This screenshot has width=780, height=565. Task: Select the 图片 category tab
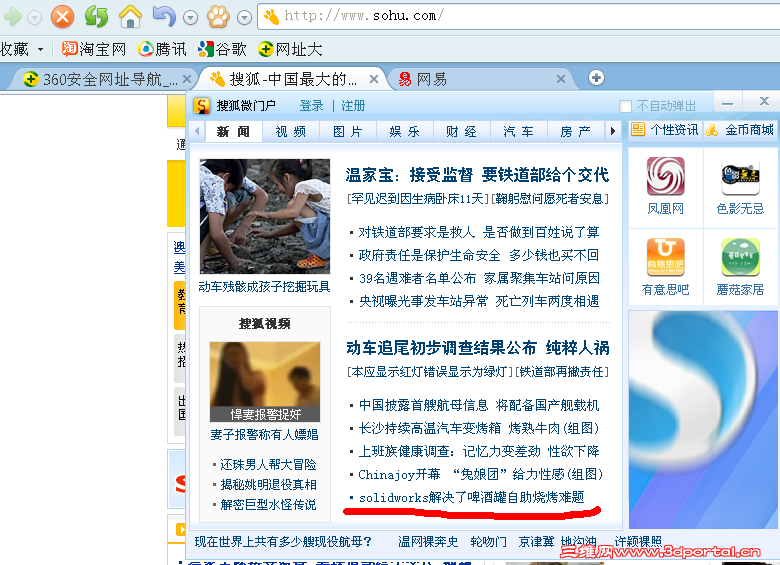tap(348, 131)
